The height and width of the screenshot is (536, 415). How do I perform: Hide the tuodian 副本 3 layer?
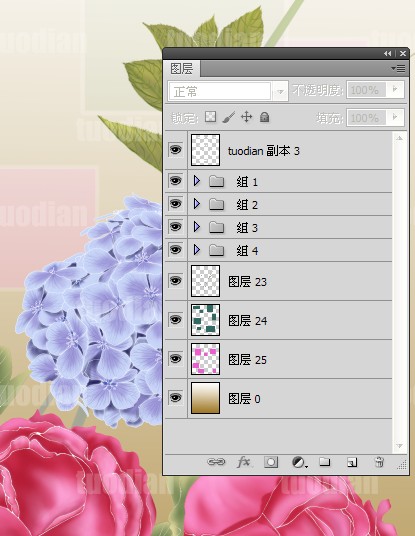(x=176, y=150)
